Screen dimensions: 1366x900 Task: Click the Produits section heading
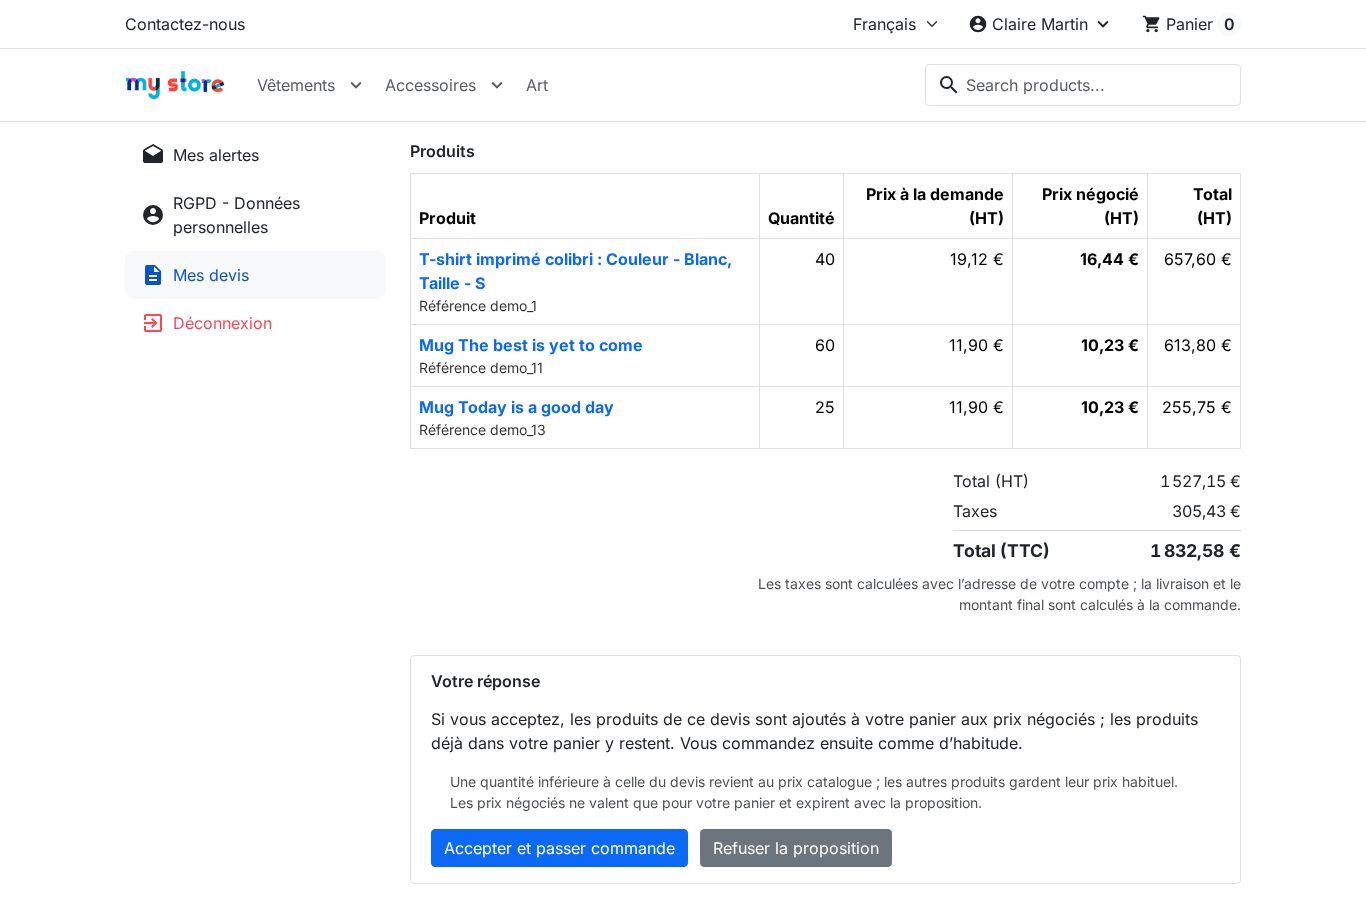pos(442,151)
